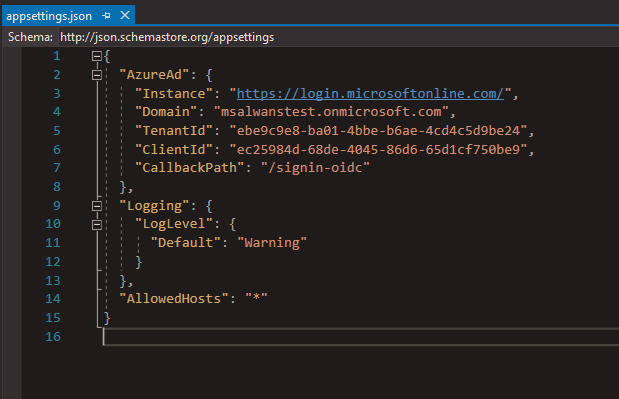Collapse the Logging section
This screenshot has height=399, width=619.
(97, 206)
